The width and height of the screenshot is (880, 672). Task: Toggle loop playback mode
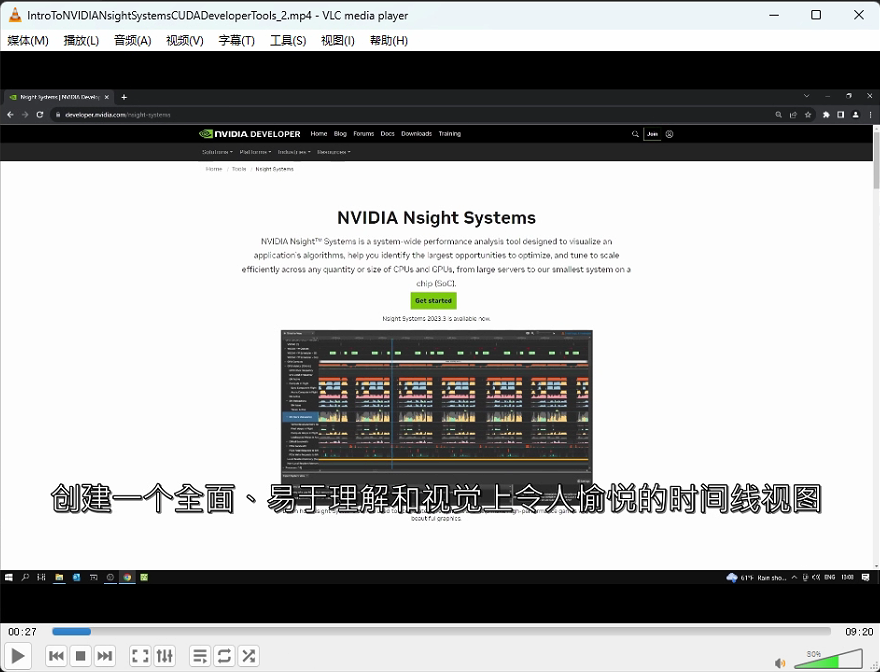click(224, 656)
